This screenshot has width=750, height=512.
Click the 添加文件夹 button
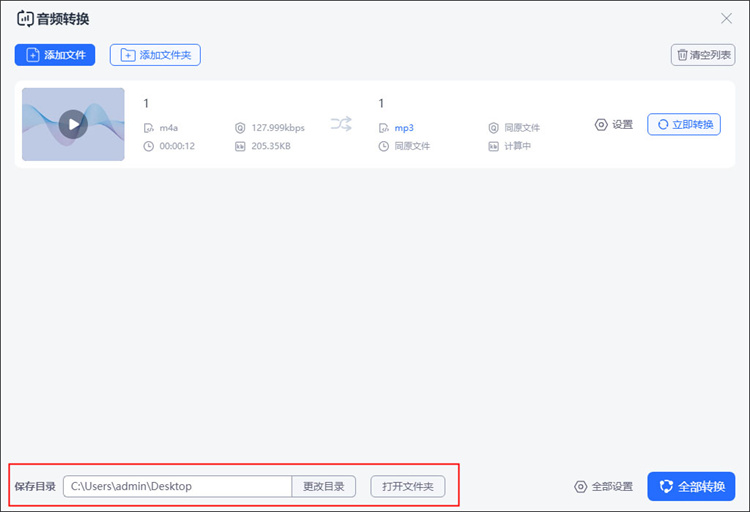(x=155, y=55)
